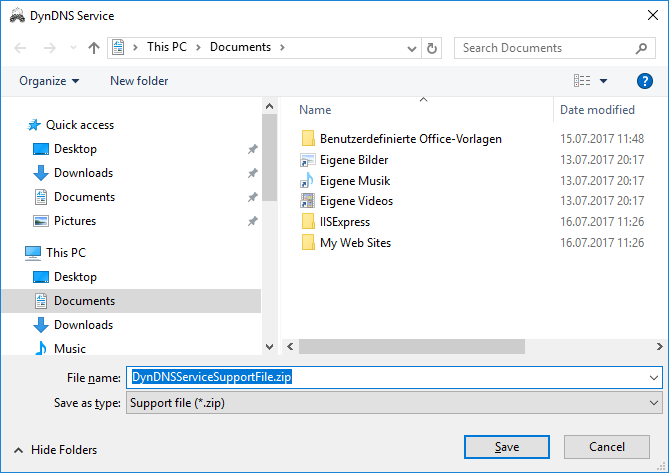Open the File name dropdown arrow
669x473 pixels.
click(x=653, y=377)
